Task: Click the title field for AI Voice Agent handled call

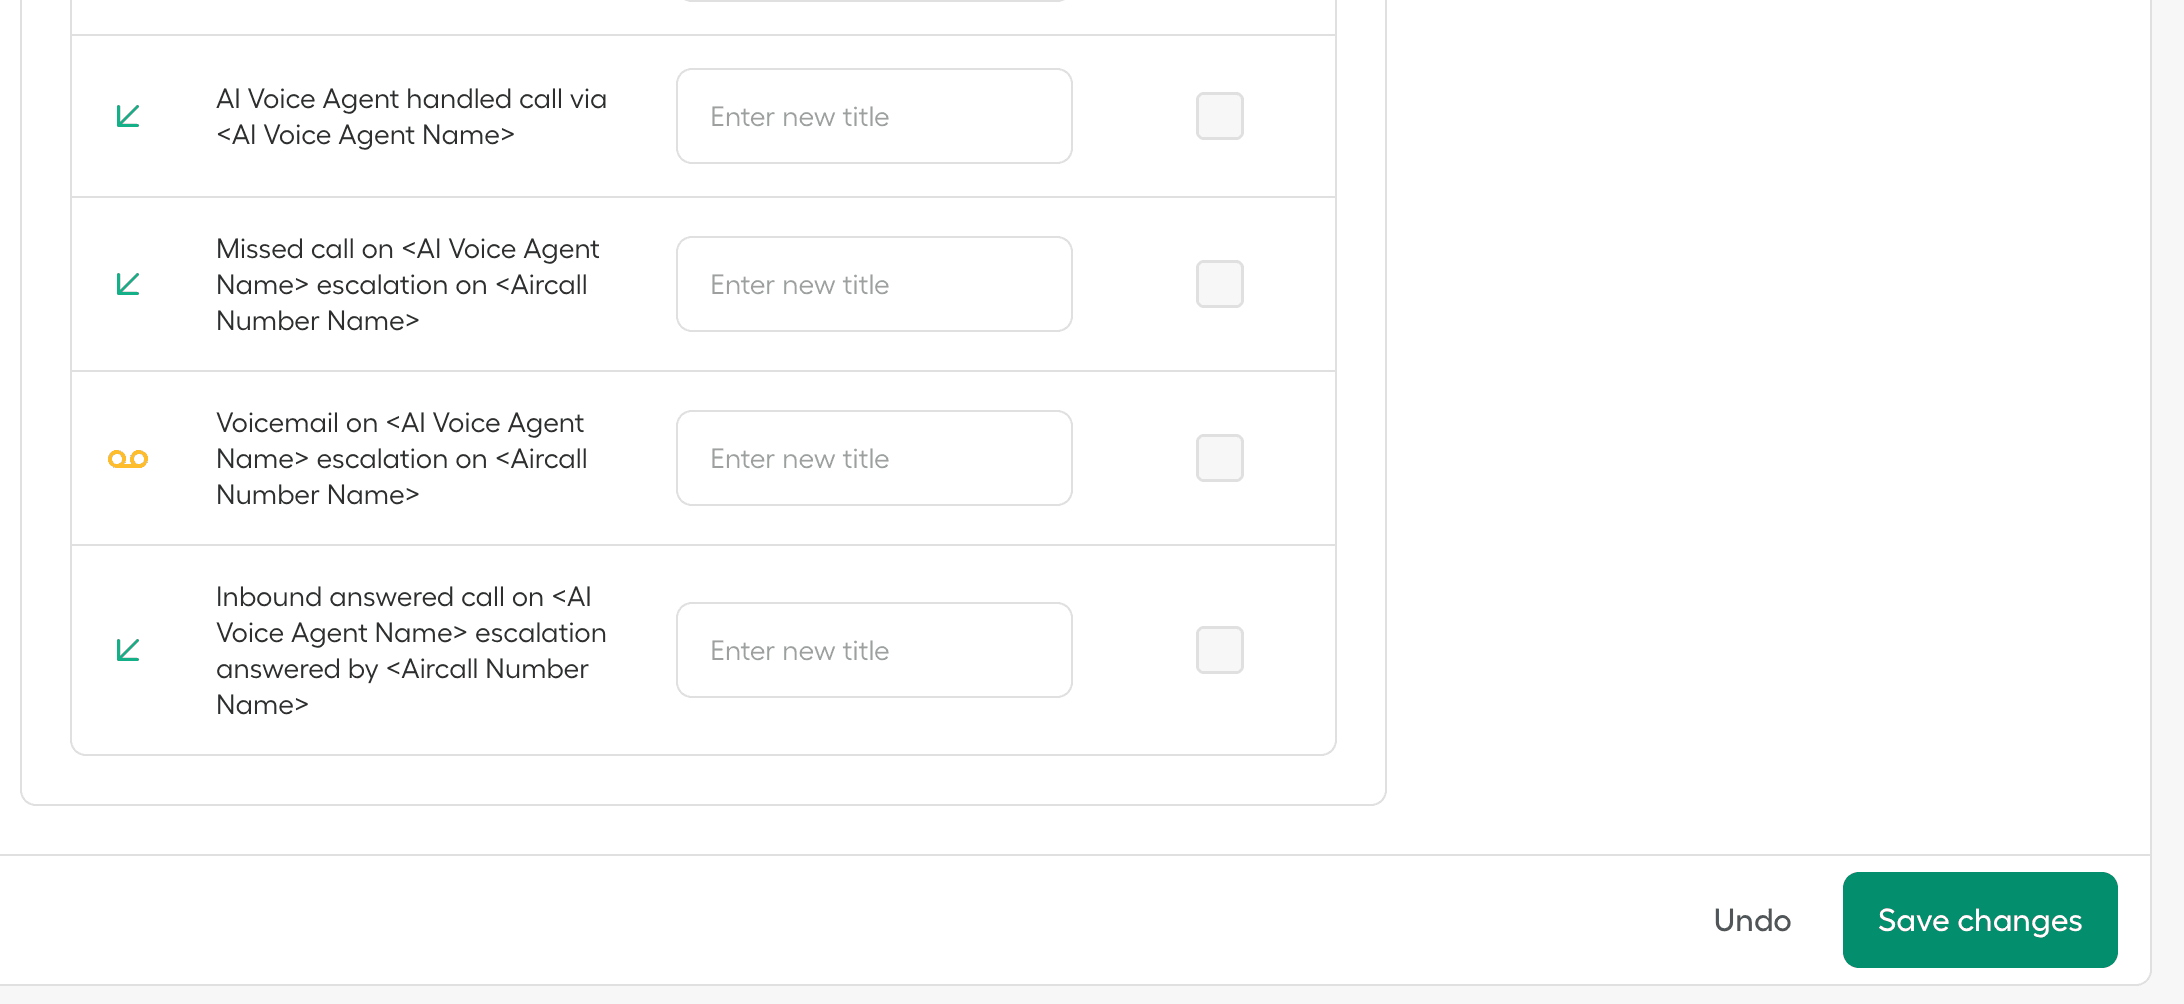Action: click(873, 116)
